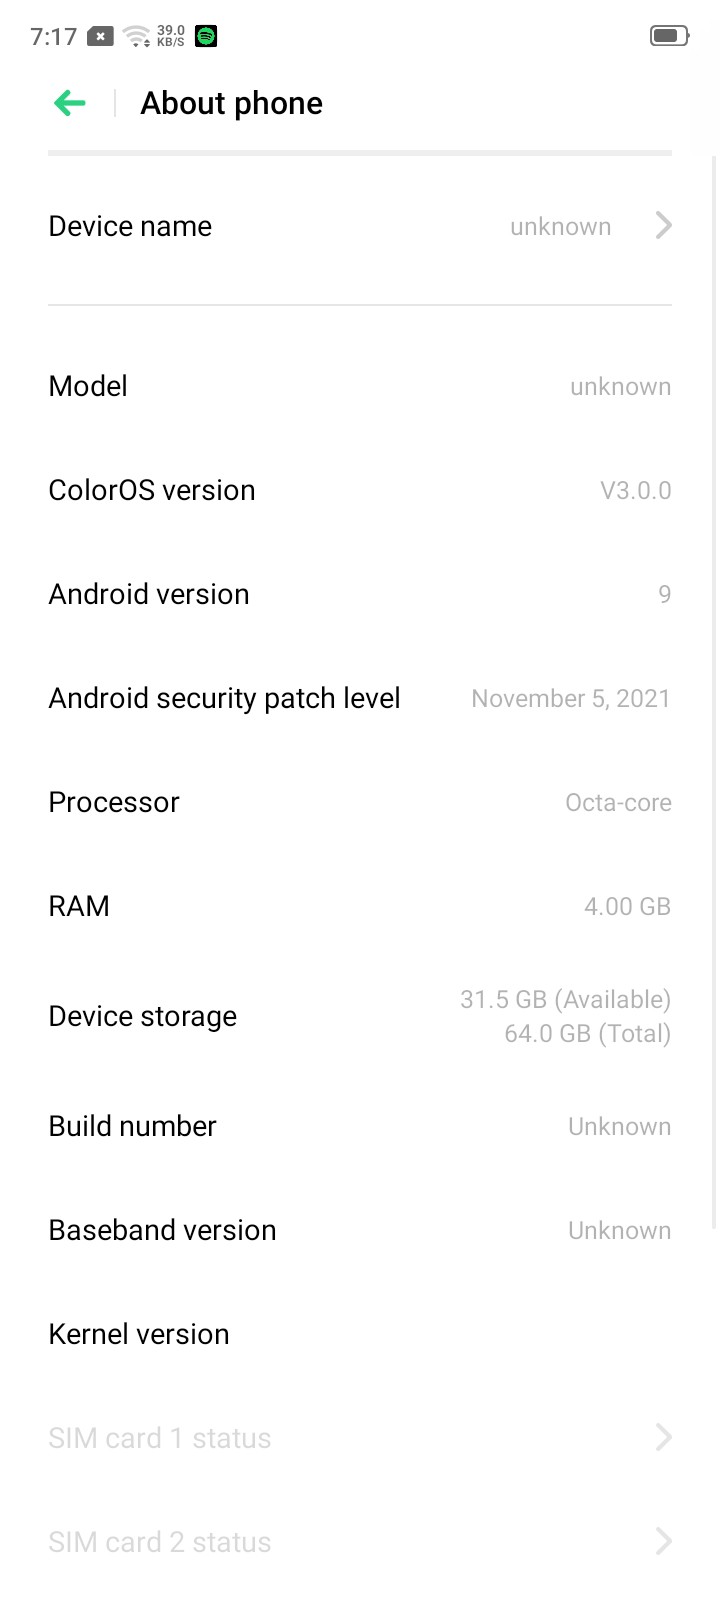Viewport: 720px width, 1600px height.
Task: Open SIM card 1 status chevron
Action: point(663,1438)
